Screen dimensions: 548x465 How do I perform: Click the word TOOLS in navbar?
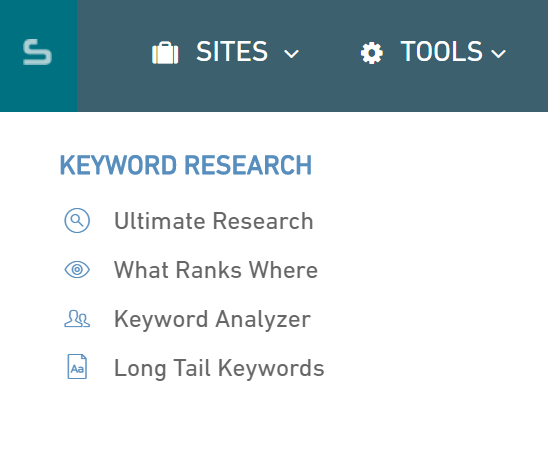point(441,51)
